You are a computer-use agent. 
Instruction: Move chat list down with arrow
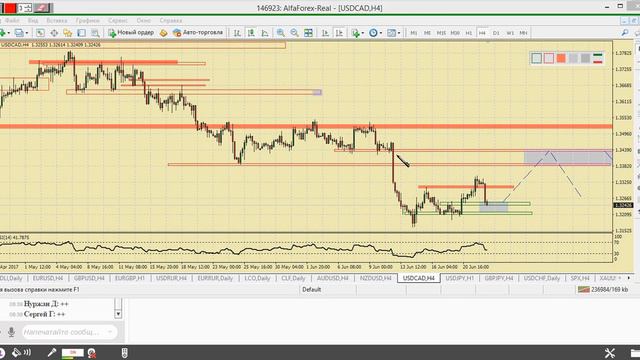click(x=118, y=314)
